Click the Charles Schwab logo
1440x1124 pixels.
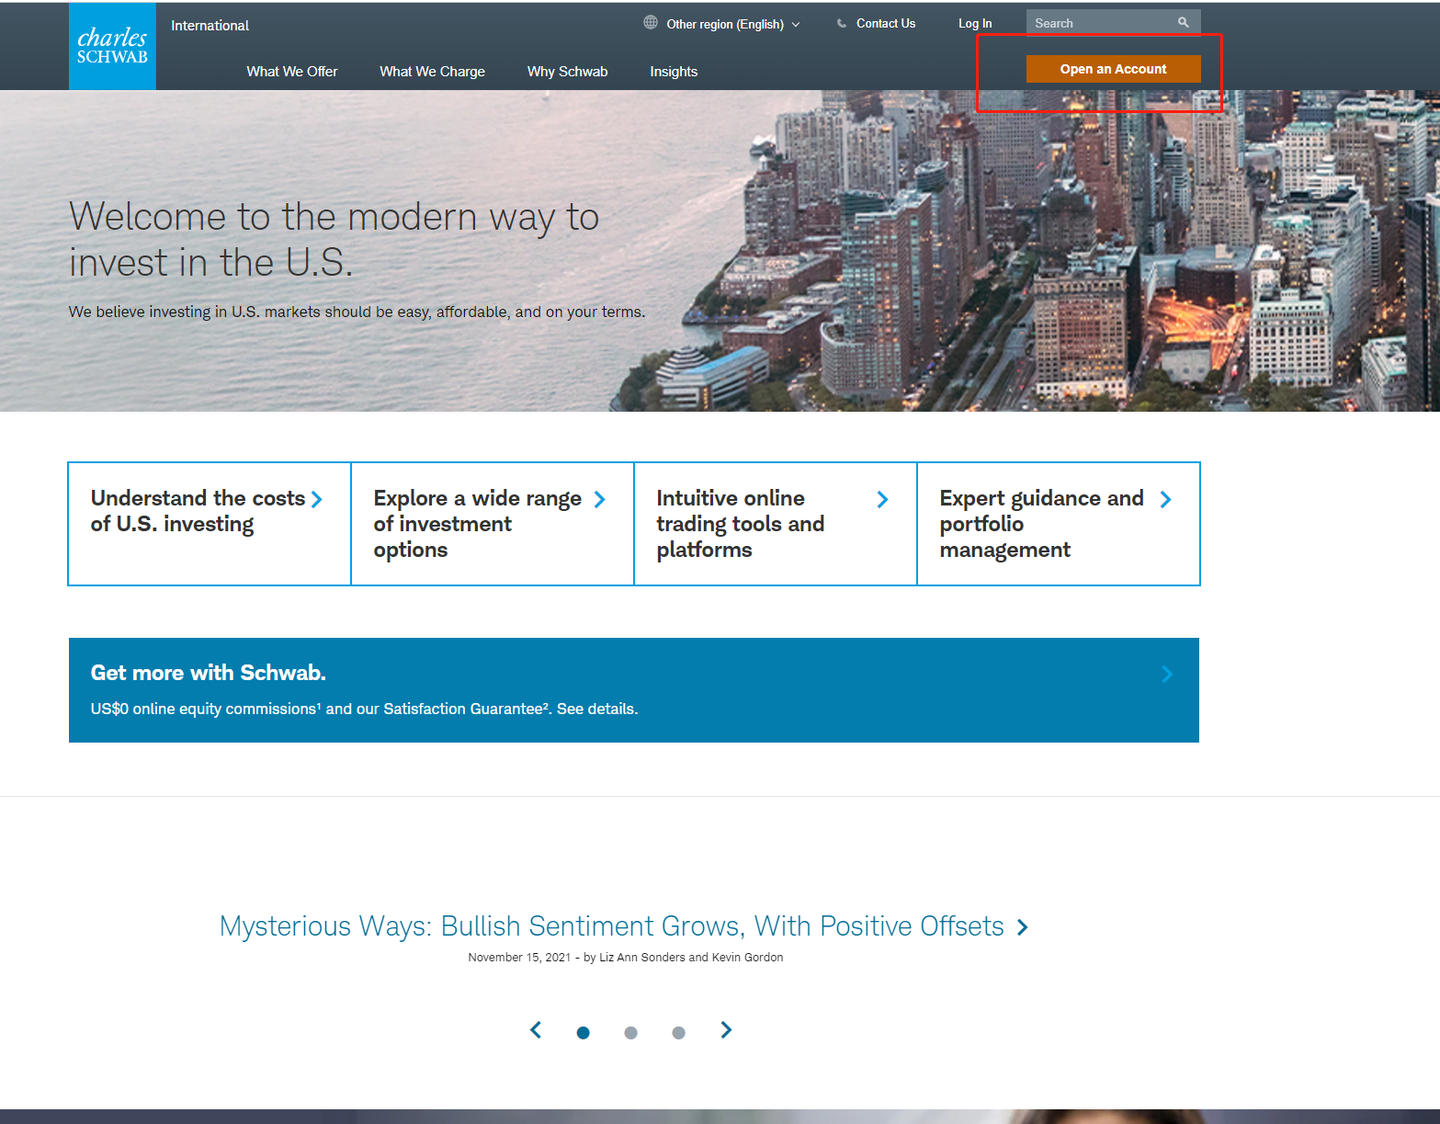(x=112, y=46)
